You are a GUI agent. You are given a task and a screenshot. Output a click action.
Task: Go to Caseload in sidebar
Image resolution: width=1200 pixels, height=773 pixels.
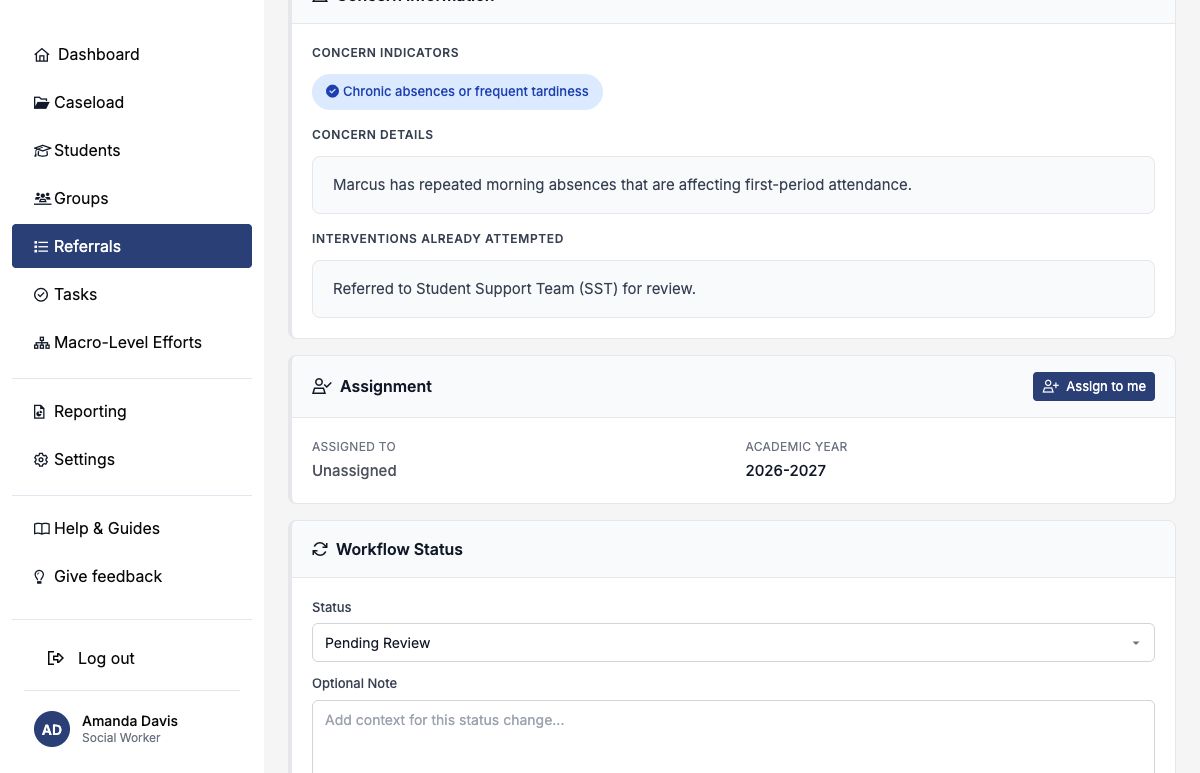click(x=132, y=102)
